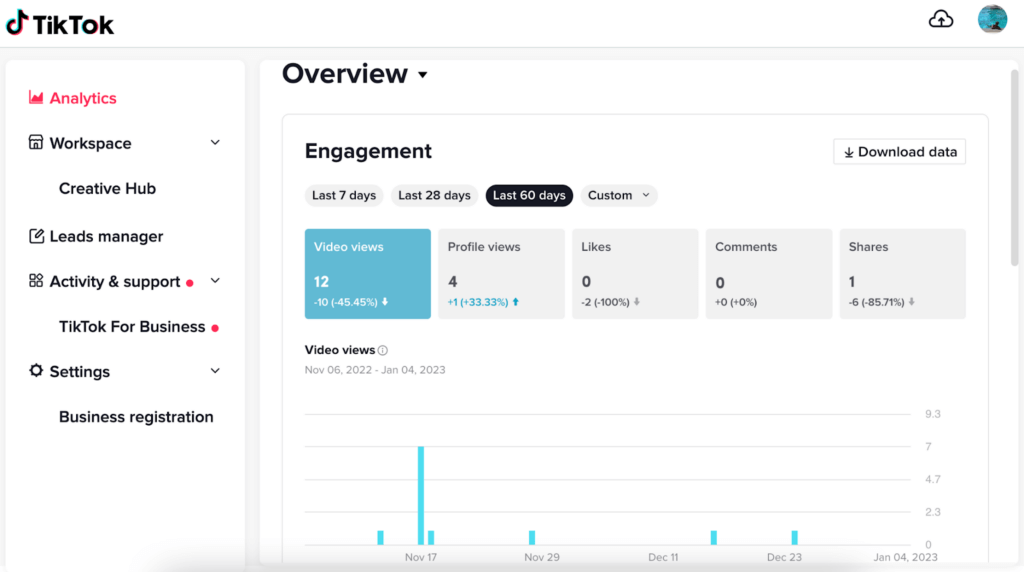Image resolution: width=1024 pixels, height=572 pixels.
Task: Click the red dot next to TikTok For Business
Action: pyautogui.click(x=215, y=328)
